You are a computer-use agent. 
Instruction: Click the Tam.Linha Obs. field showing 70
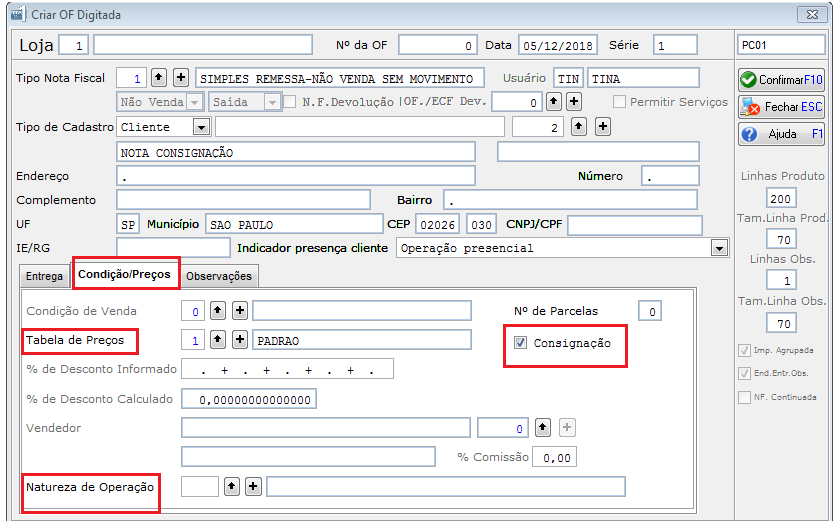point(781,323)
